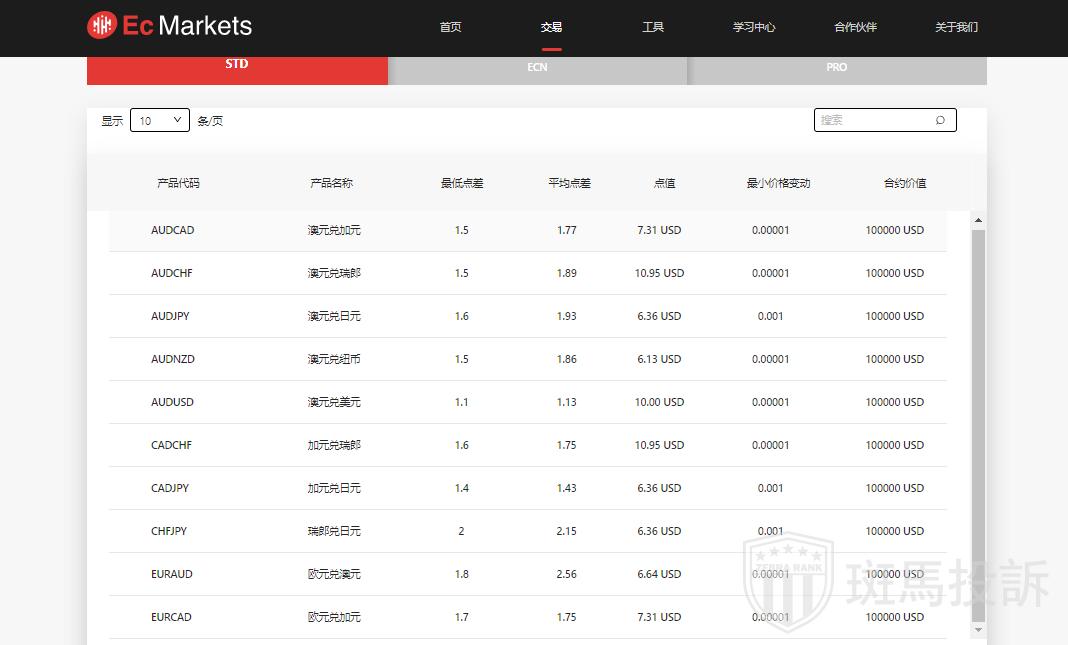The height and width of the screenshot is (645, 1068).
Task: Open the 工具 menu
Action: tap(653, 27)
